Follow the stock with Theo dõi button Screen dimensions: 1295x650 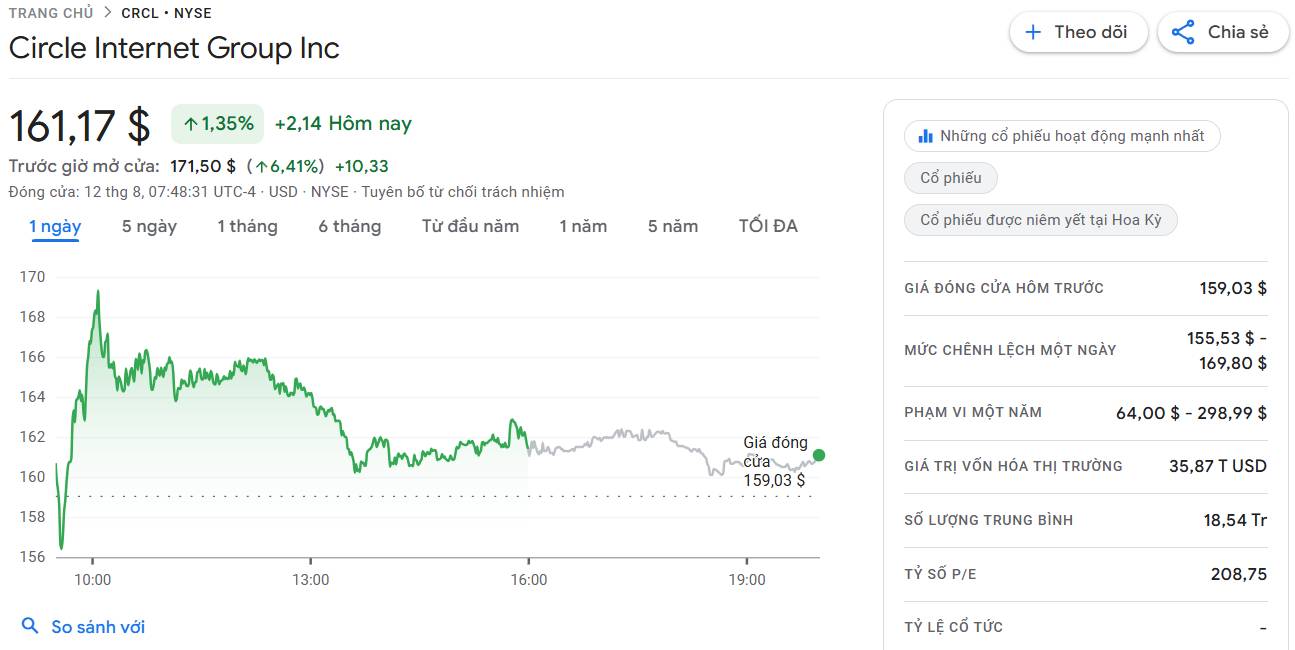point(1077,32)
